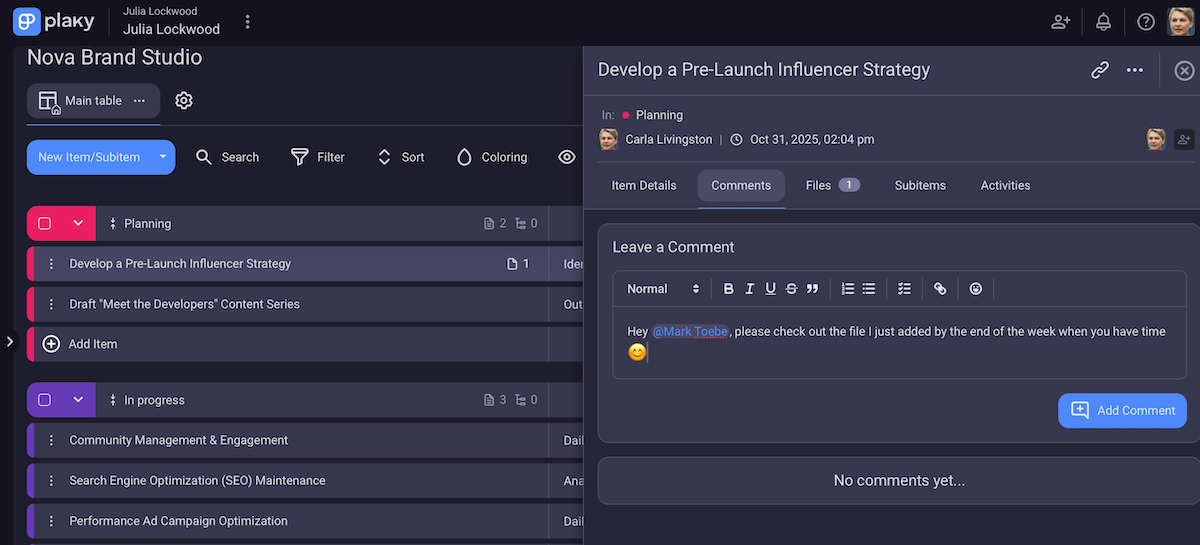Open the Coloring options
This screenshot has width=1200, height=545.
491,157
